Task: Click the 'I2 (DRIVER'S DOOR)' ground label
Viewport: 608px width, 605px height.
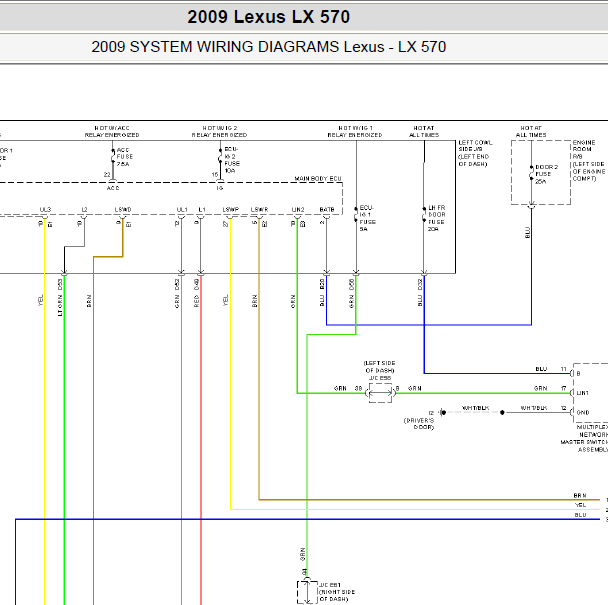Action: pos(419,420)
